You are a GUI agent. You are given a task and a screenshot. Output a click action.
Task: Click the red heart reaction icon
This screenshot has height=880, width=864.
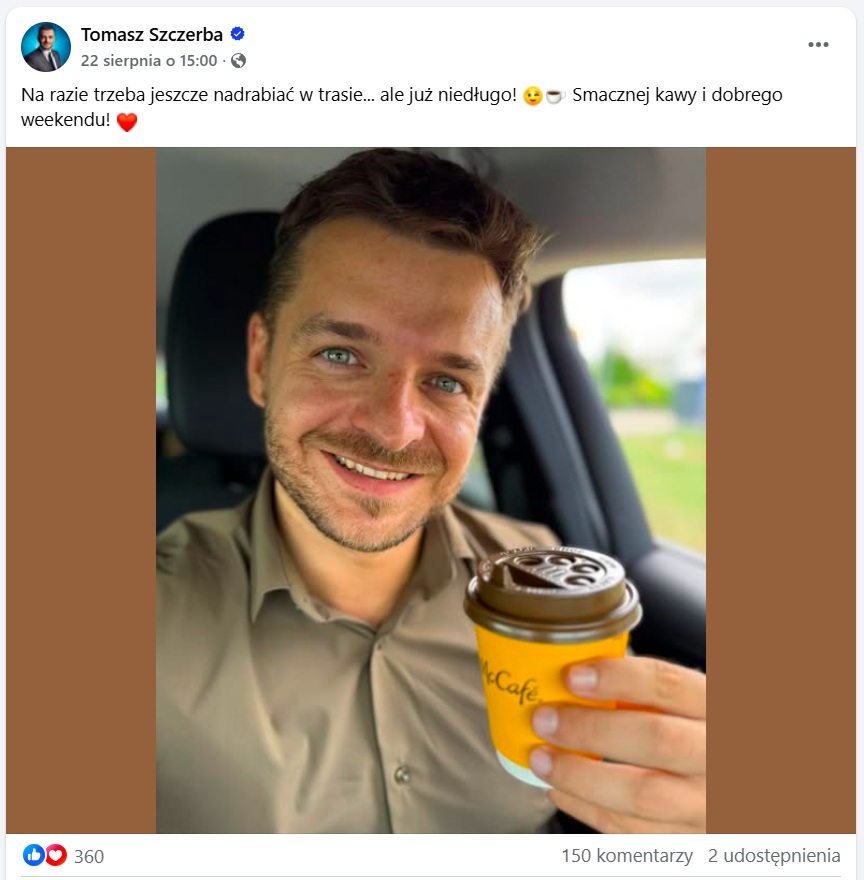pos(56,855)
